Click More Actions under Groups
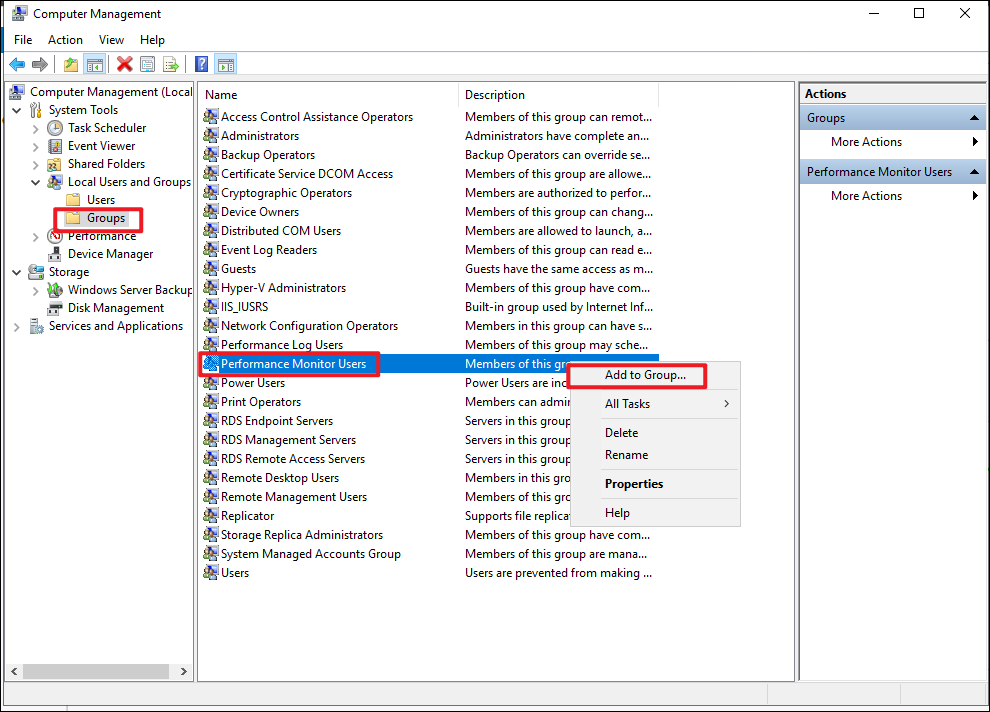The width and height of the screenshot is (990, 712). 866,142
